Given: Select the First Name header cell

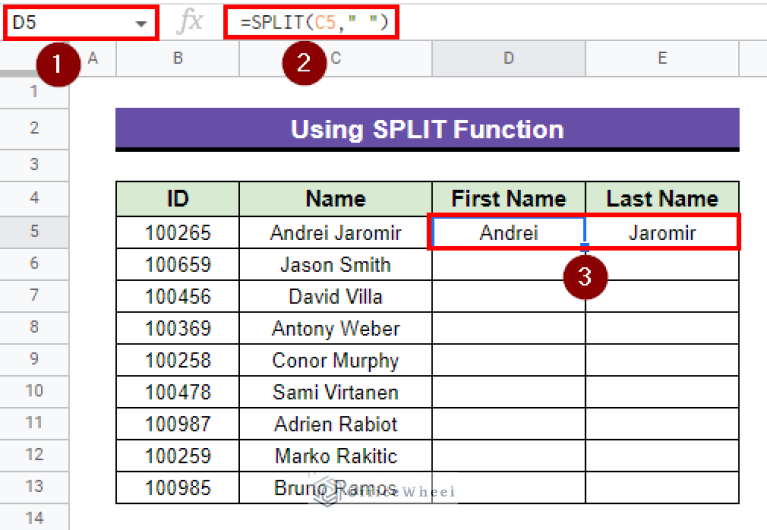Looking at the screenshot, I should pyautogui.click(x=508, y=198).
